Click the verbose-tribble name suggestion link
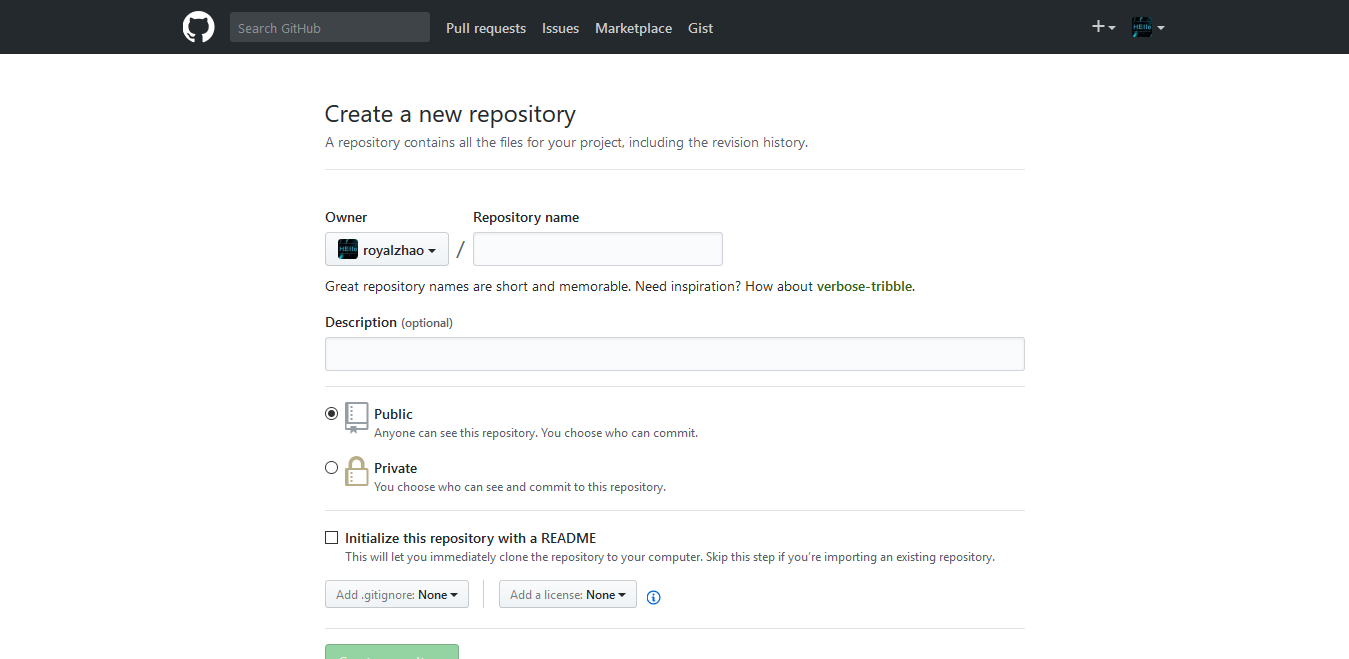1349x659 pixels. [864, 286]
